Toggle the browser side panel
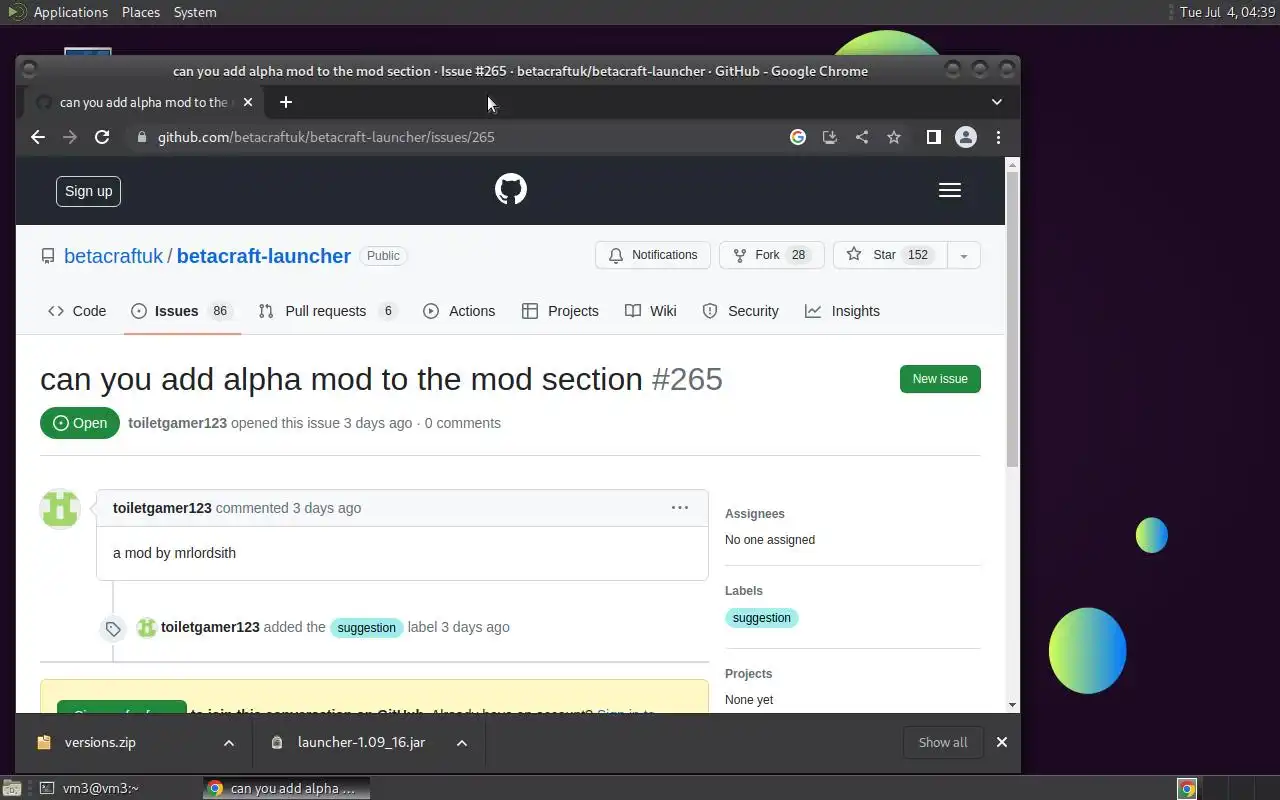 point(933,137)
